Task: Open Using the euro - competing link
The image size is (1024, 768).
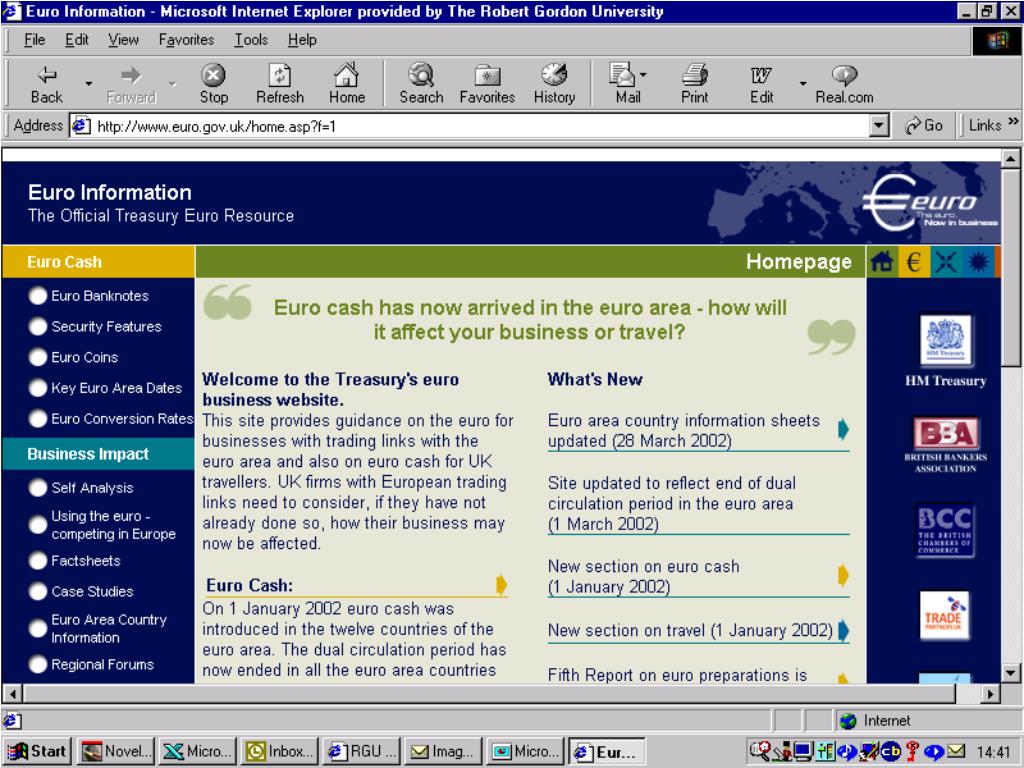Action: point(113,525)
